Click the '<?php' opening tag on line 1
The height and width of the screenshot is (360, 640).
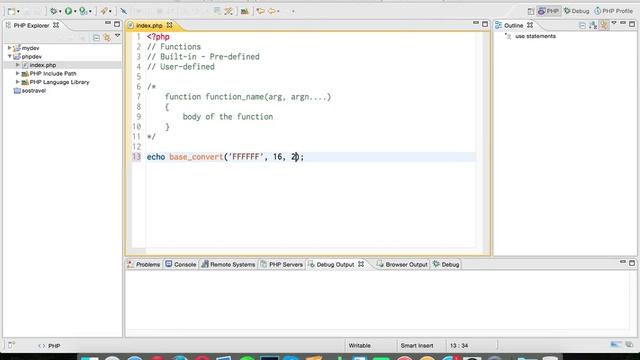(x=158, y=37)
